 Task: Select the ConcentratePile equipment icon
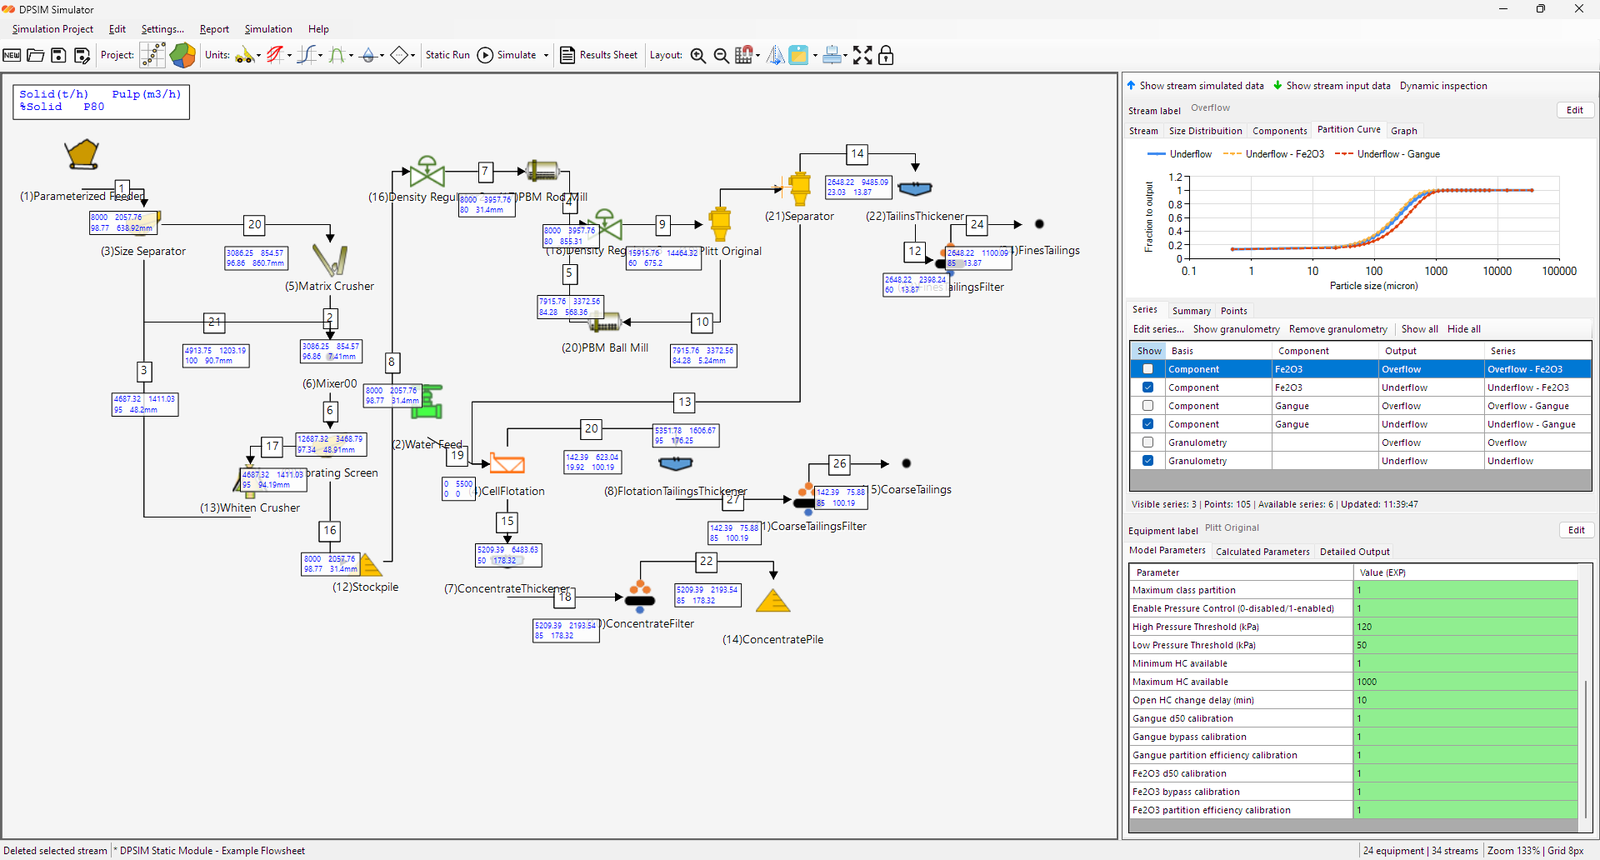click(x=773, y=601)
